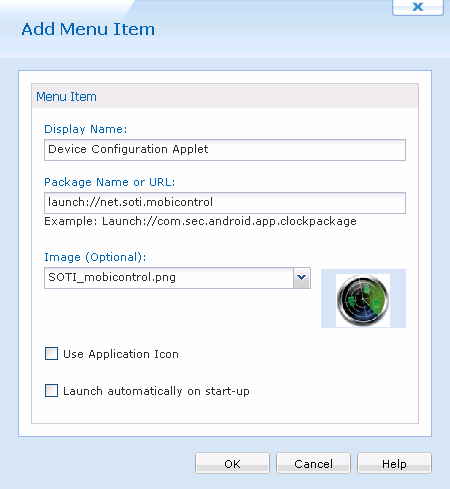Click the 'Use Application Icon' label text

[x=121, y=354]
